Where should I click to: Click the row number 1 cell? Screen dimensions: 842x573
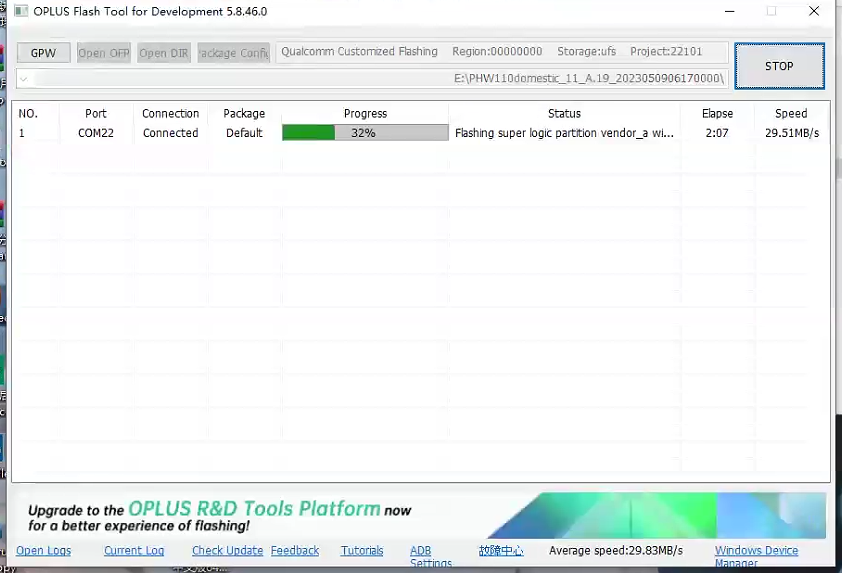click(x=22, y=133)
